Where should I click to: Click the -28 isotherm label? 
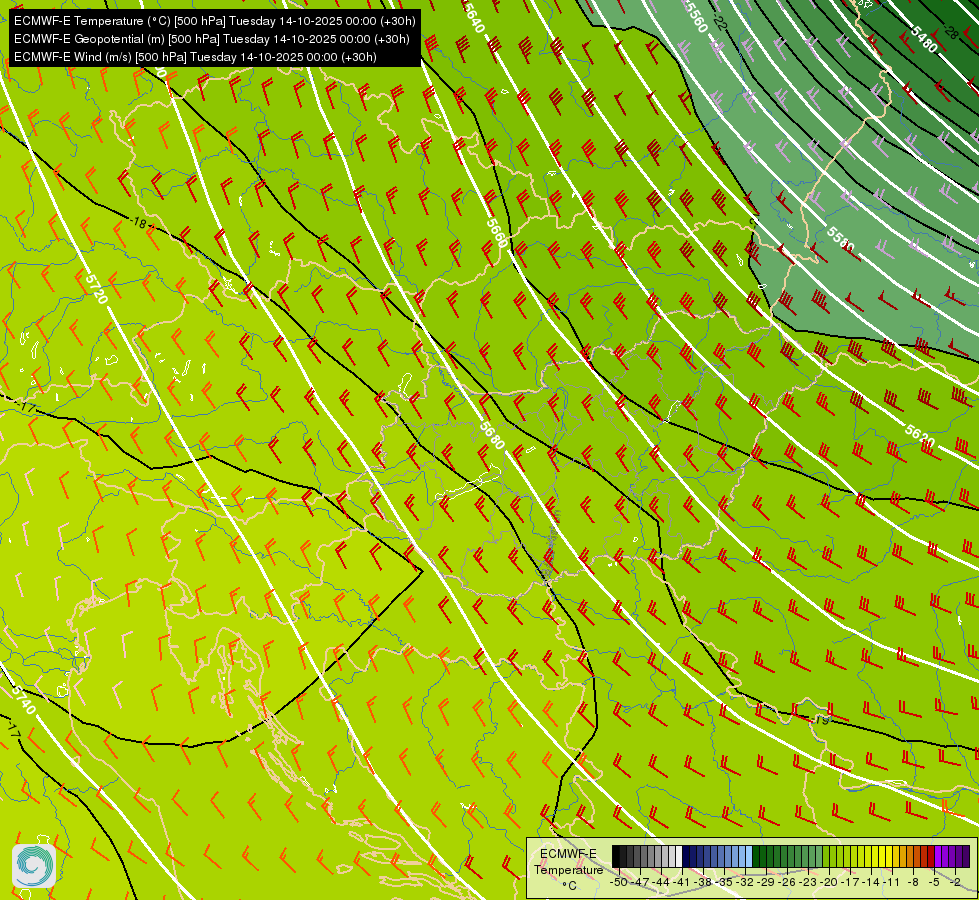(x=950, y=32)
